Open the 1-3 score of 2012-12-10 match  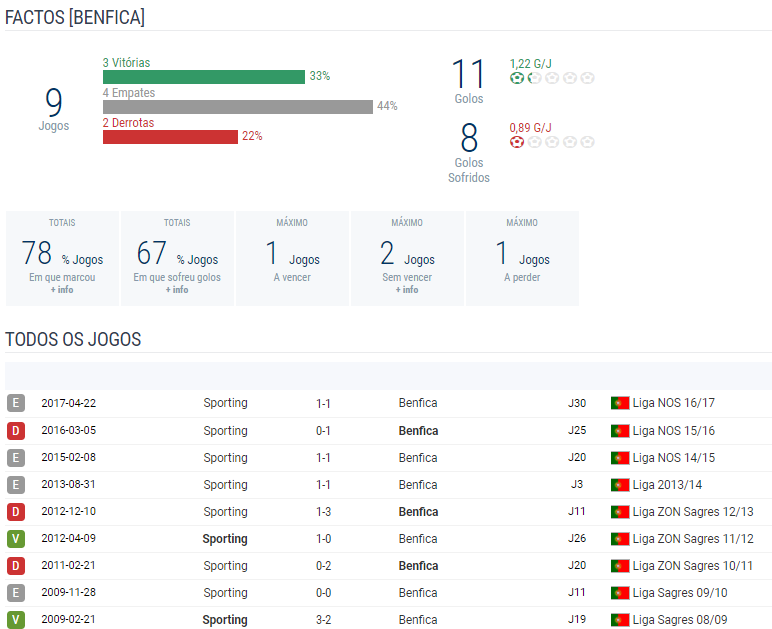(x=323, y=512)
